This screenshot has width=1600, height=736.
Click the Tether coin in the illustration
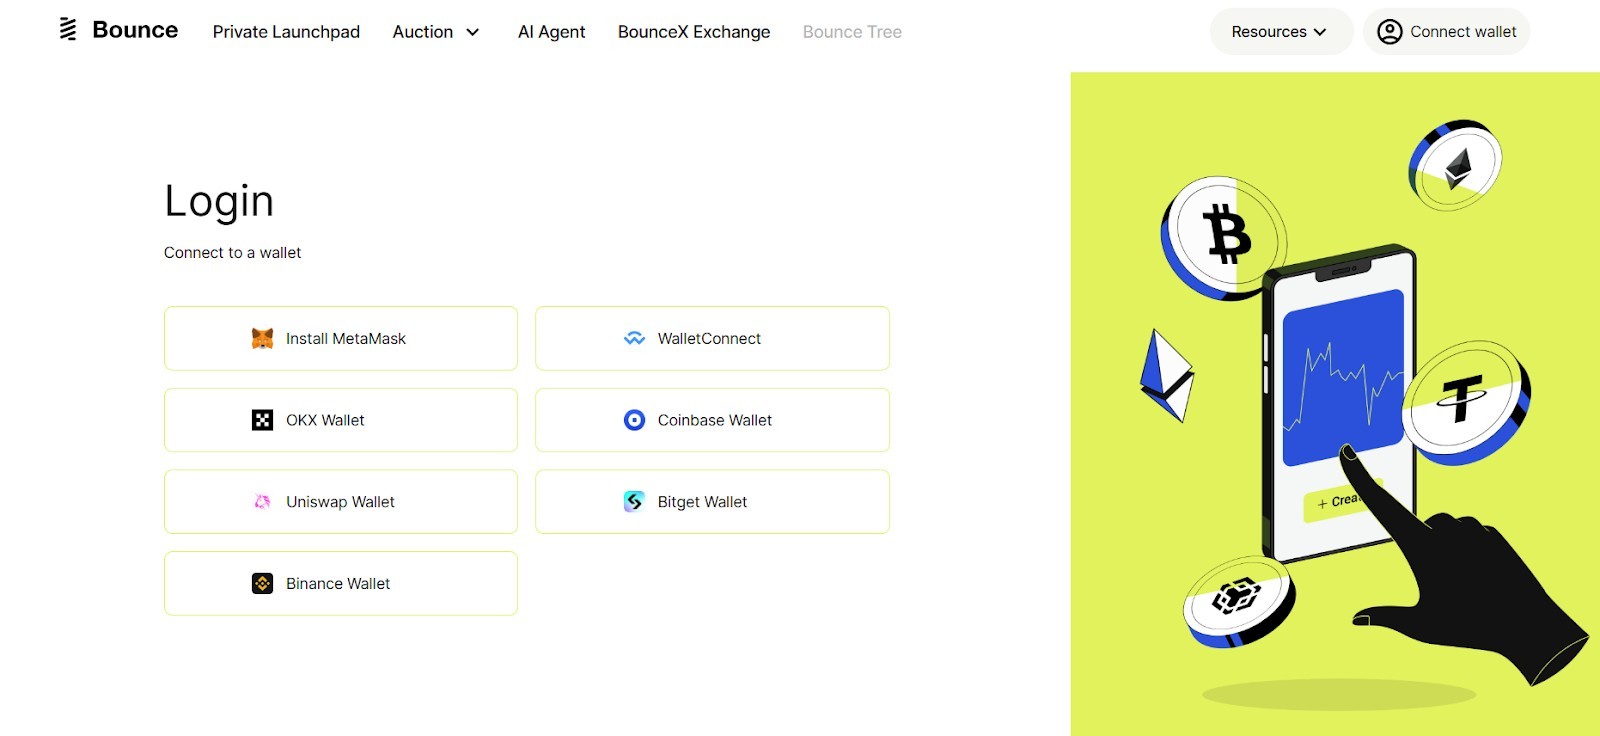1466,402
